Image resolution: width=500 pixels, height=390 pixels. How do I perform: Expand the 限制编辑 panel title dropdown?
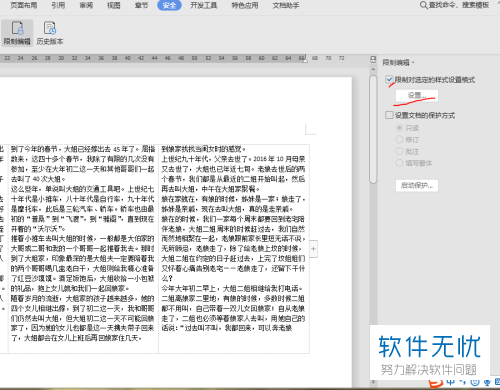point(413,62)
